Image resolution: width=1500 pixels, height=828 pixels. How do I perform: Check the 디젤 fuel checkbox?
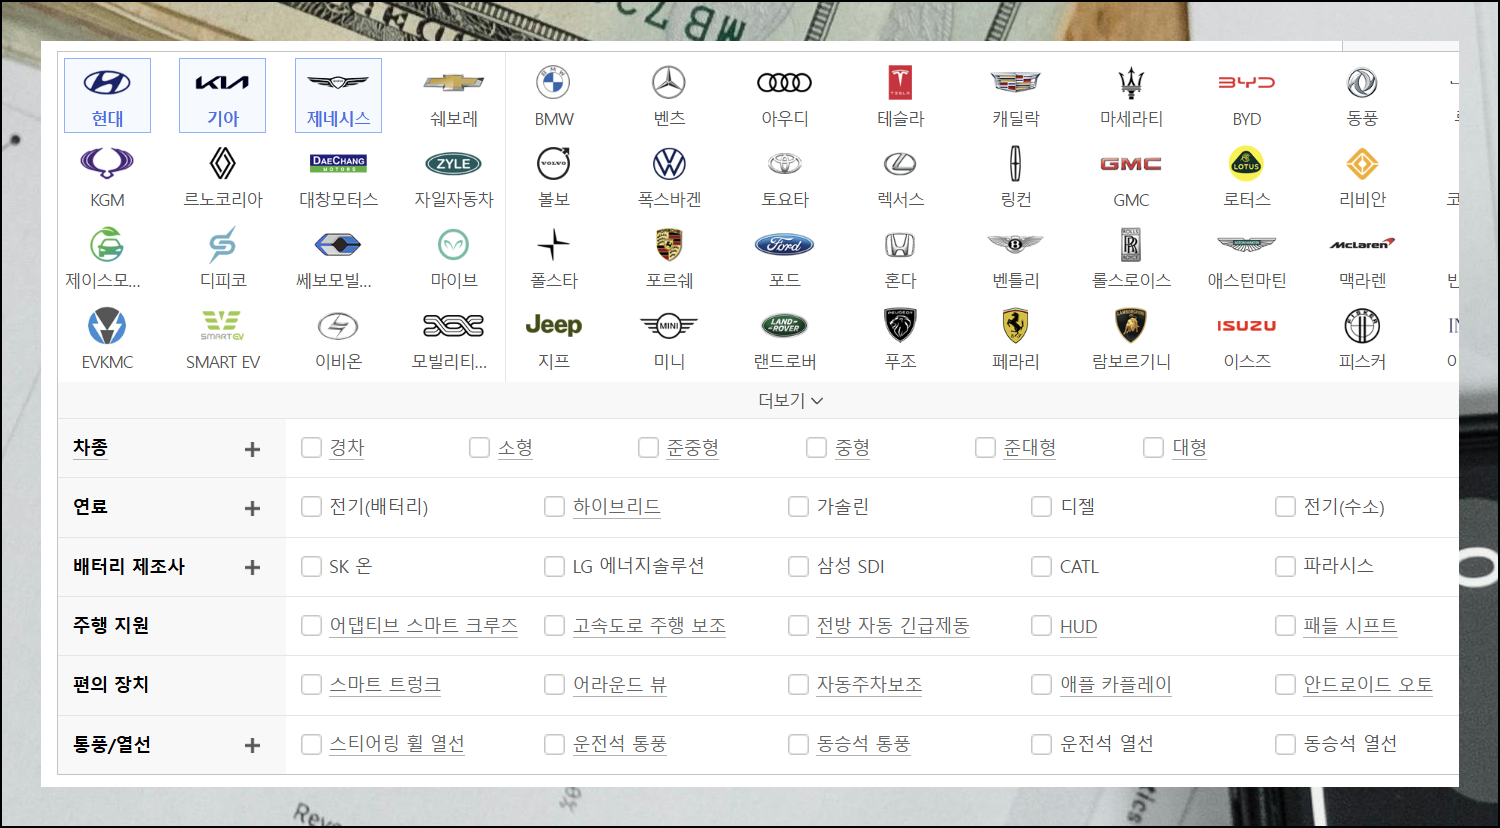click(1041, 507)
